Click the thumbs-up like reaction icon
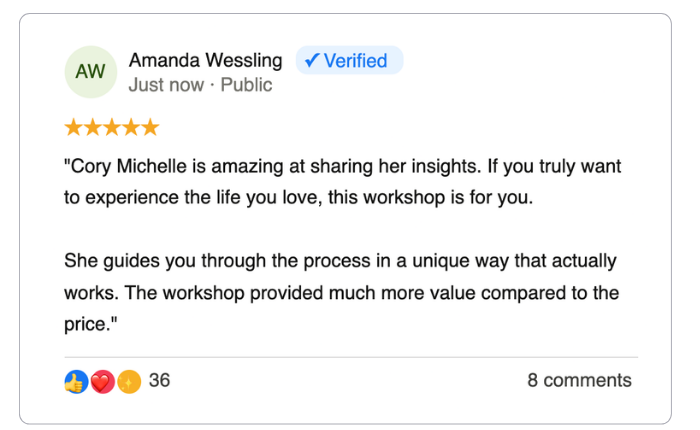Screen dimensions: 700x430 coord(76,381)
